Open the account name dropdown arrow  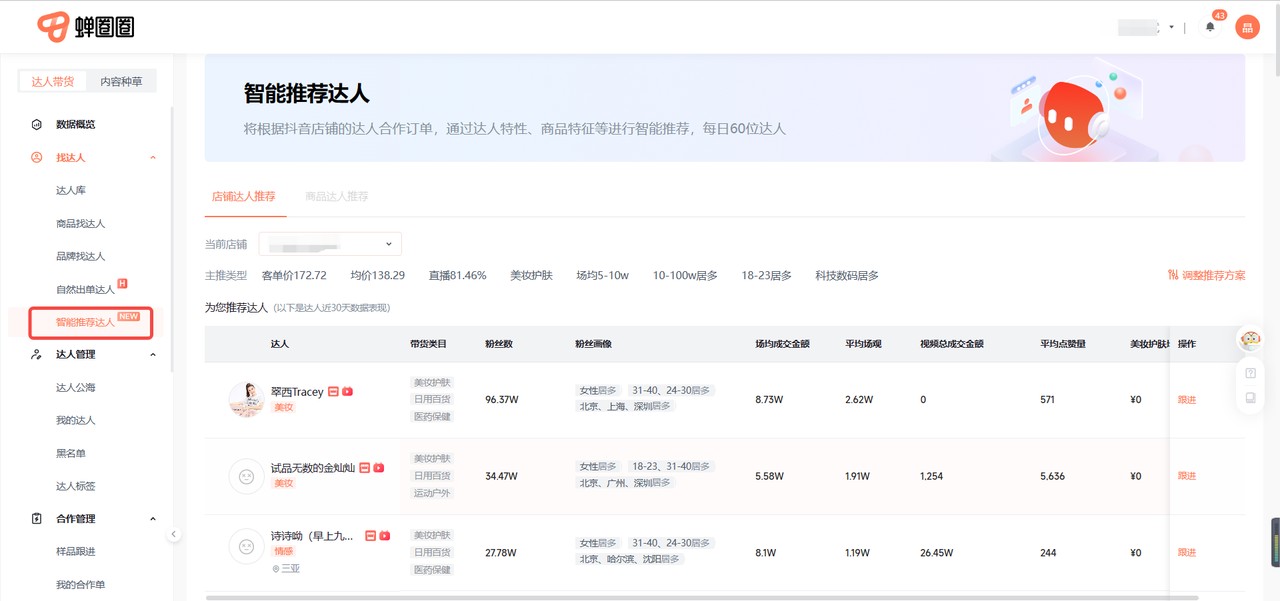1171,27
